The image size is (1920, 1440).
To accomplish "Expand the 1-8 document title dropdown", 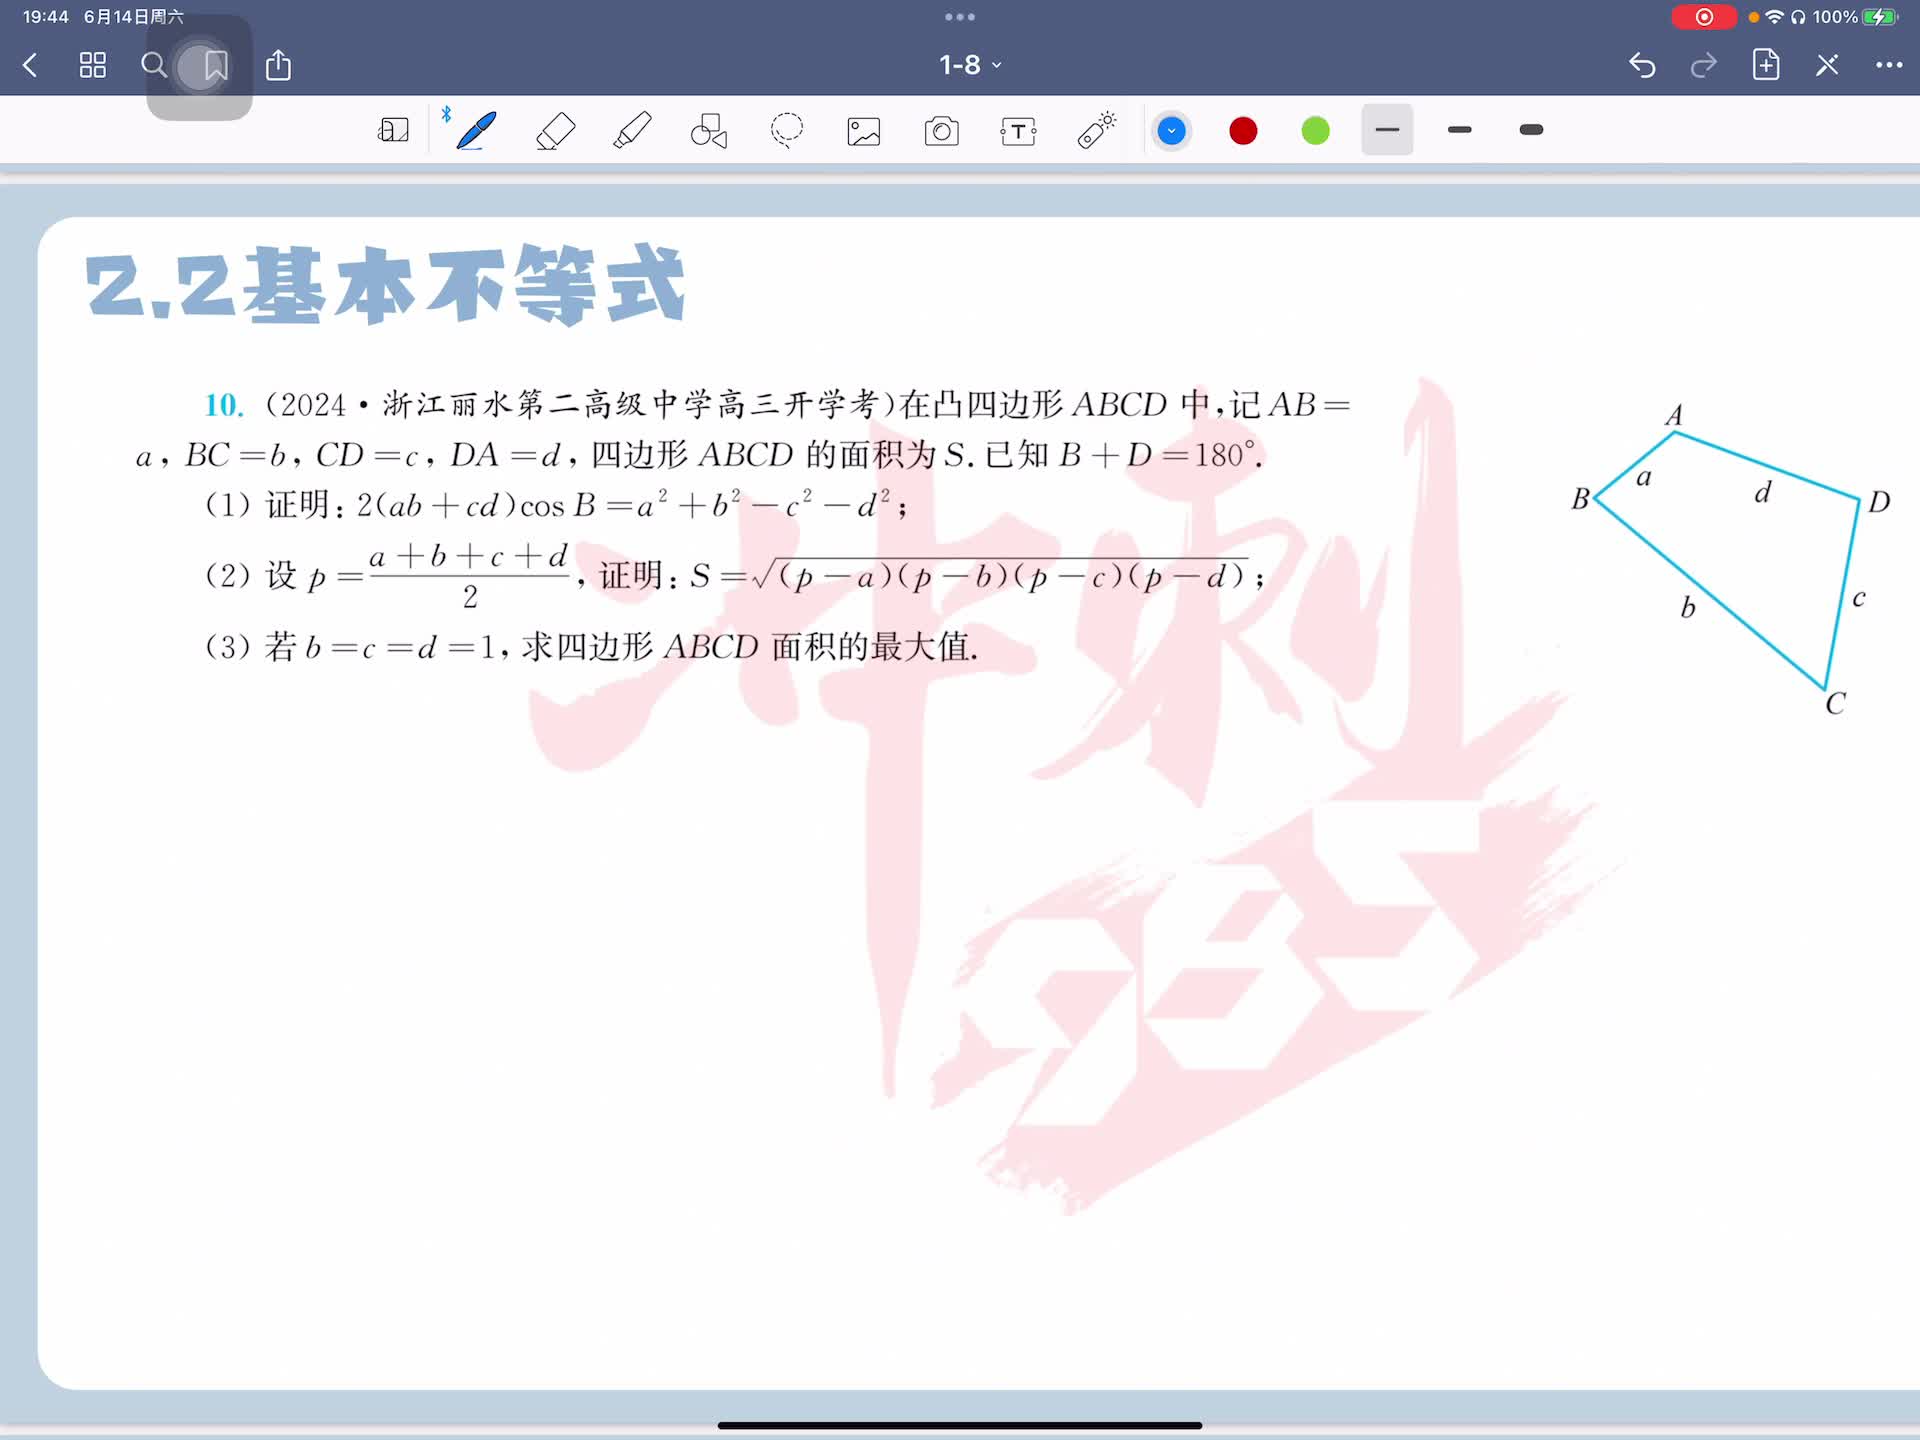I will pos(969,66).
